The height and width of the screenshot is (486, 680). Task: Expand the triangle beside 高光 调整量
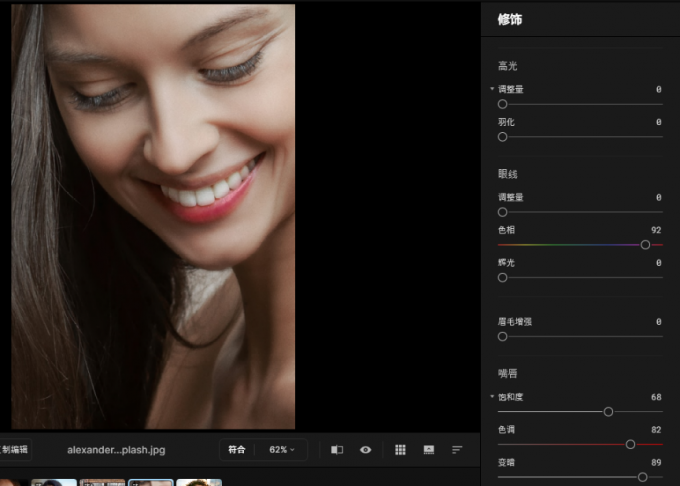click(492, 89)
